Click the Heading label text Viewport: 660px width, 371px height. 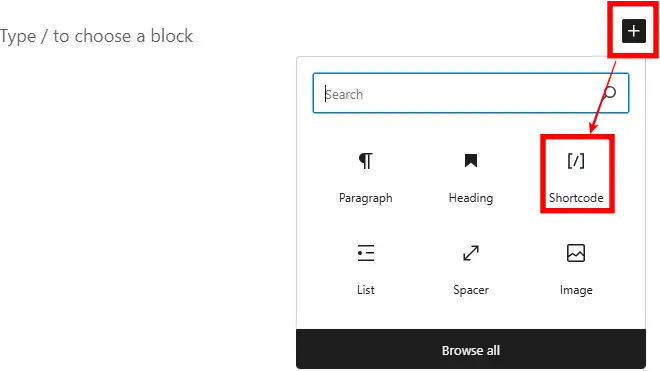[471, 198]
